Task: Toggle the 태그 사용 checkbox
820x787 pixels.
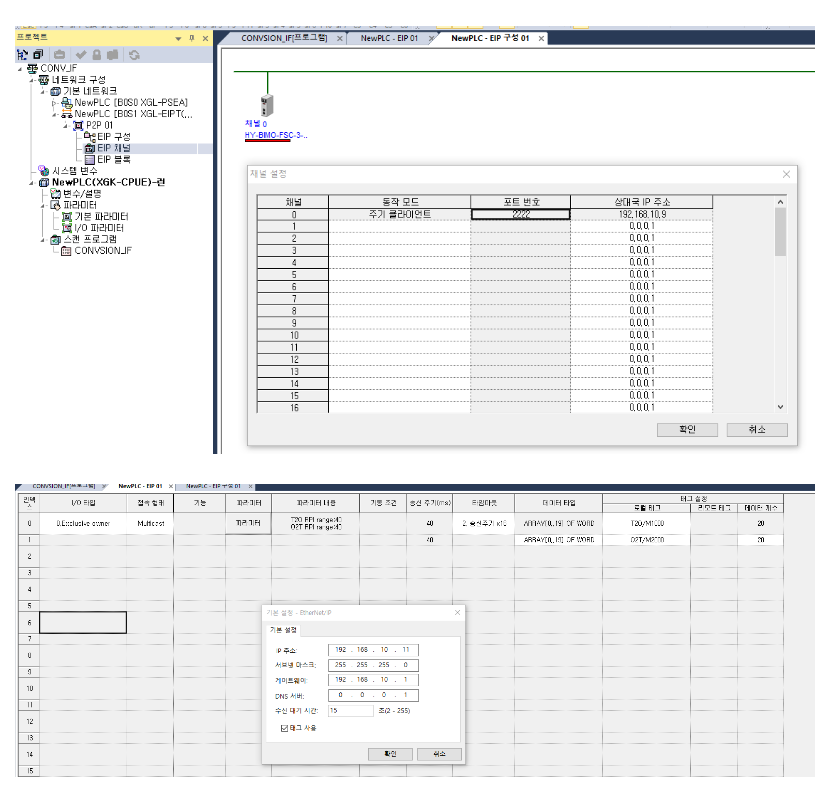Action: click(285, 727)
